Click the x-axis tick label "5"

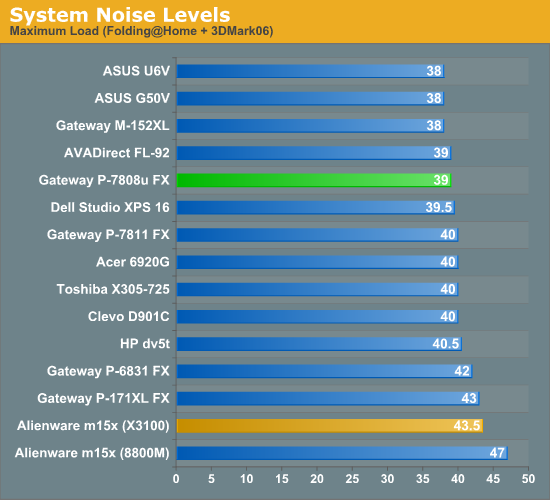click(x=211, y=479)
